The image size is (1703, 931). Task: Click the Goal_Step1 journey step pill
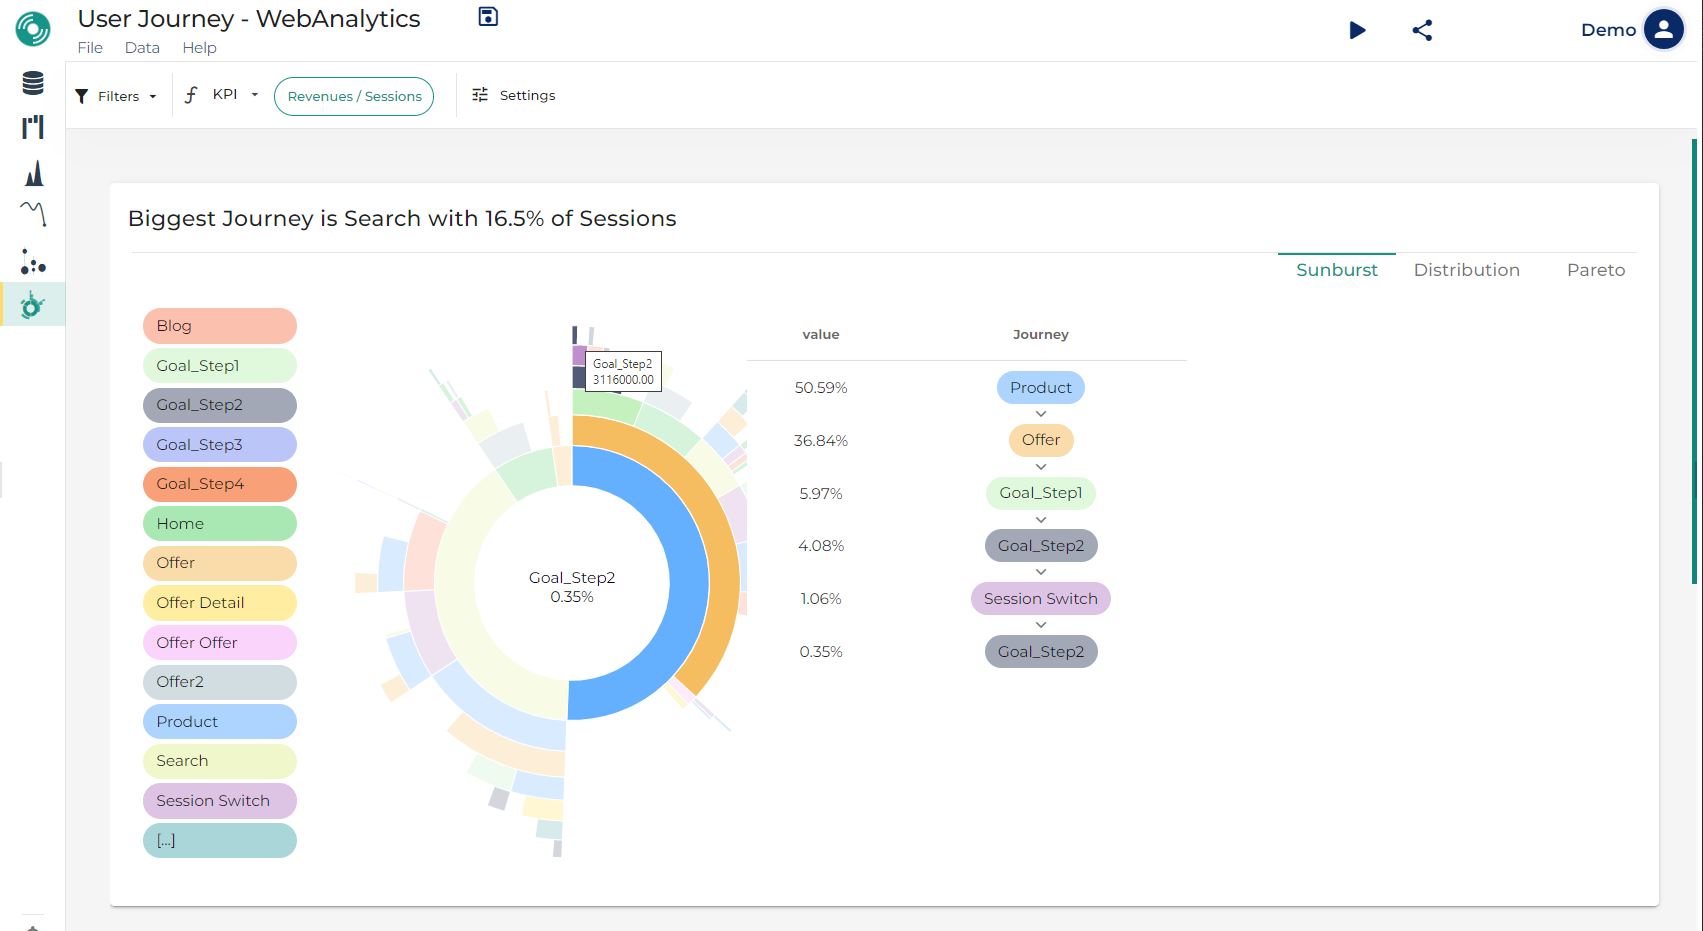click(x=1040, y=493)
